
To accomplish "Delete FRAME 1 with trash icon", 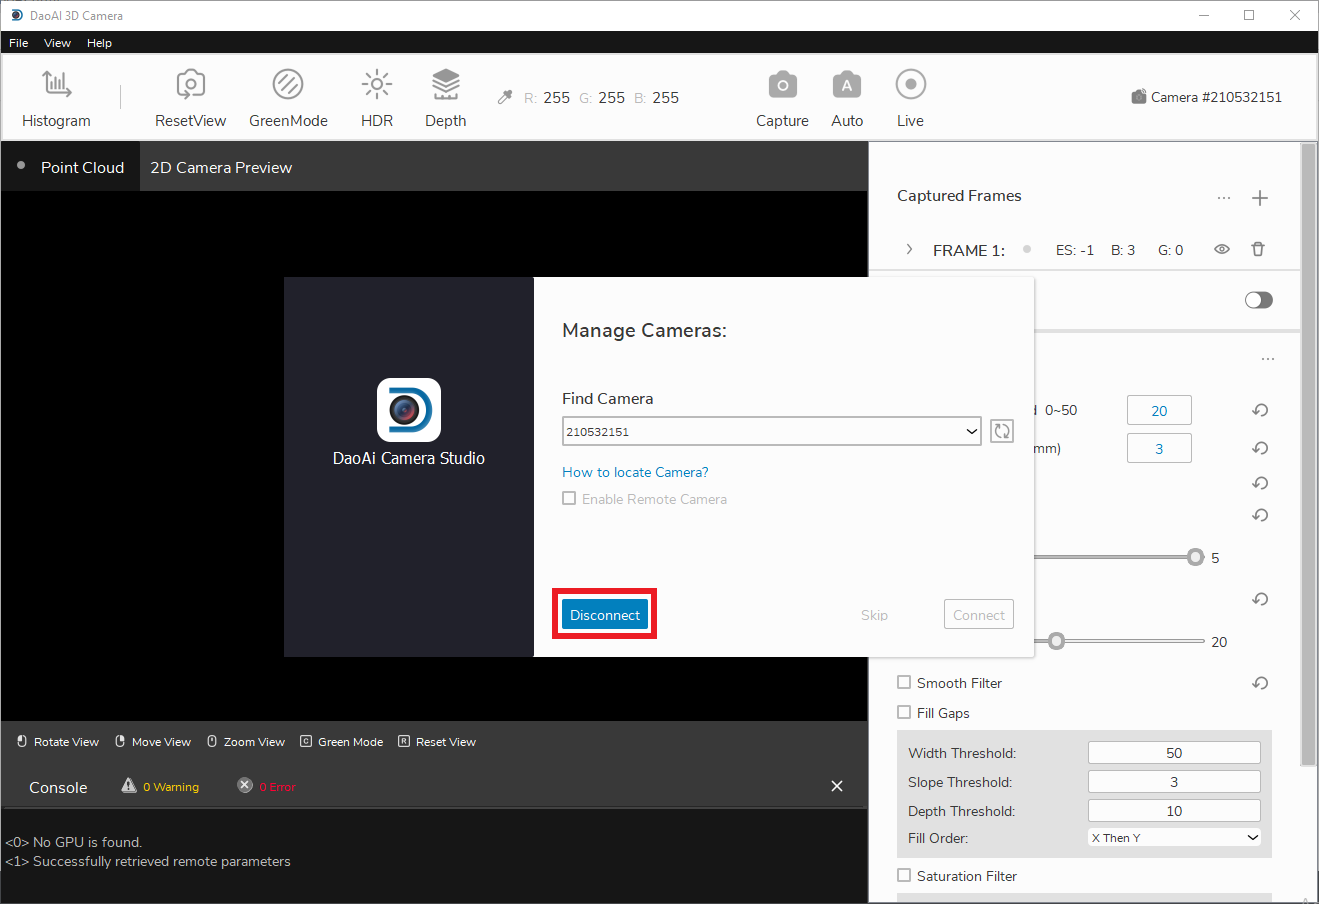I will point(1258,250).
